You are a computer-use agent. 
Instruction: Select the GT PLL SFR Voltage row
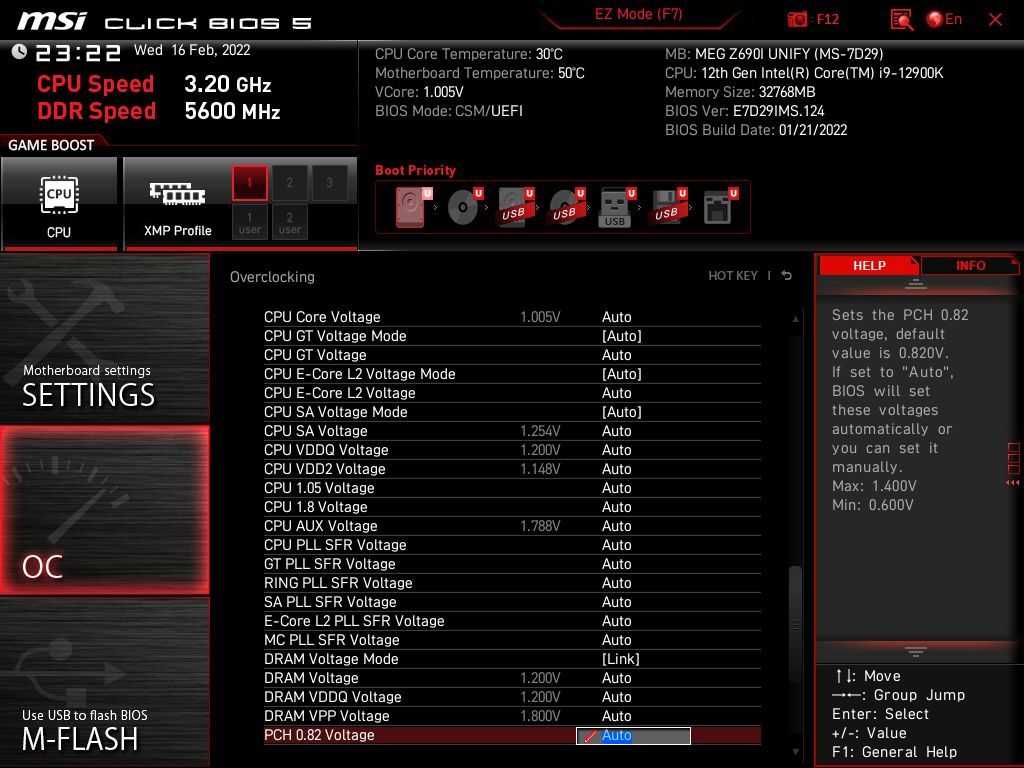512,563
